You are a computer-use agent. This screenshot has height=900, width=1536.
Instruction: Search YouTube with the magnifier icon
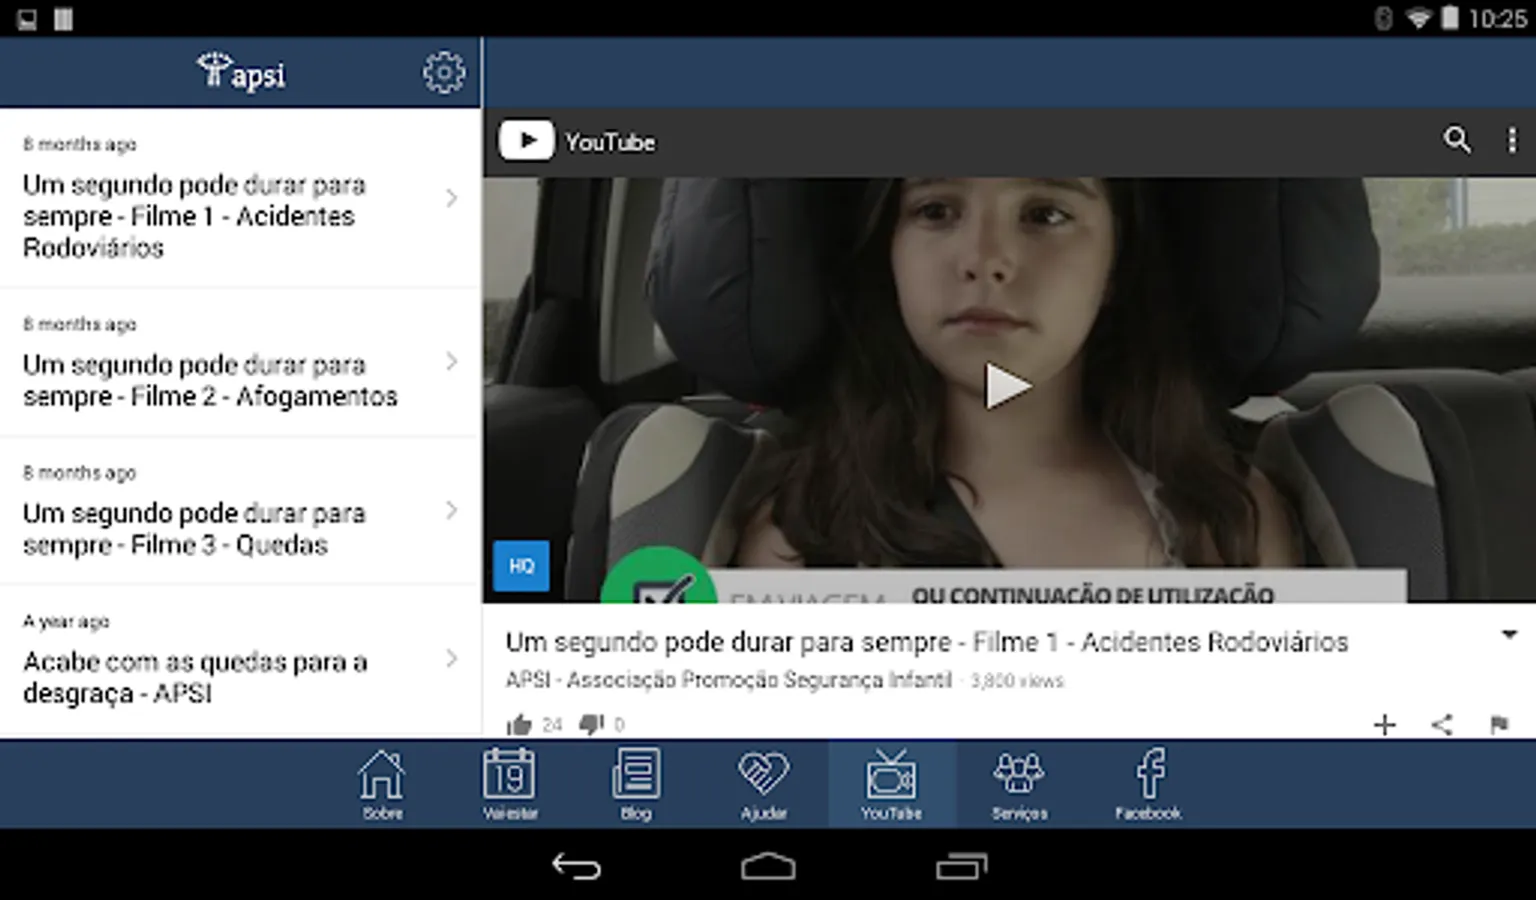[x=1457, y=140]
